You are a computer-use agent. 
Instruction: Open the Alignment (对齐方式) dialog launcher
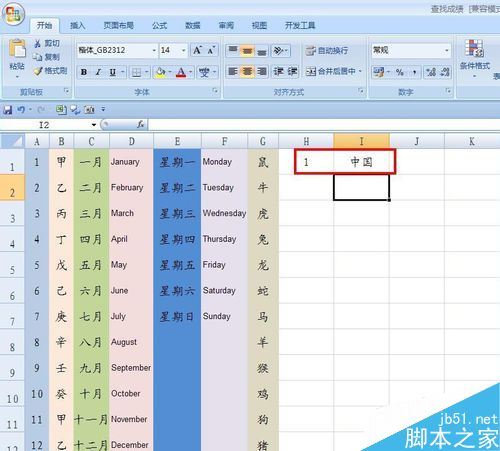[361, 90]
